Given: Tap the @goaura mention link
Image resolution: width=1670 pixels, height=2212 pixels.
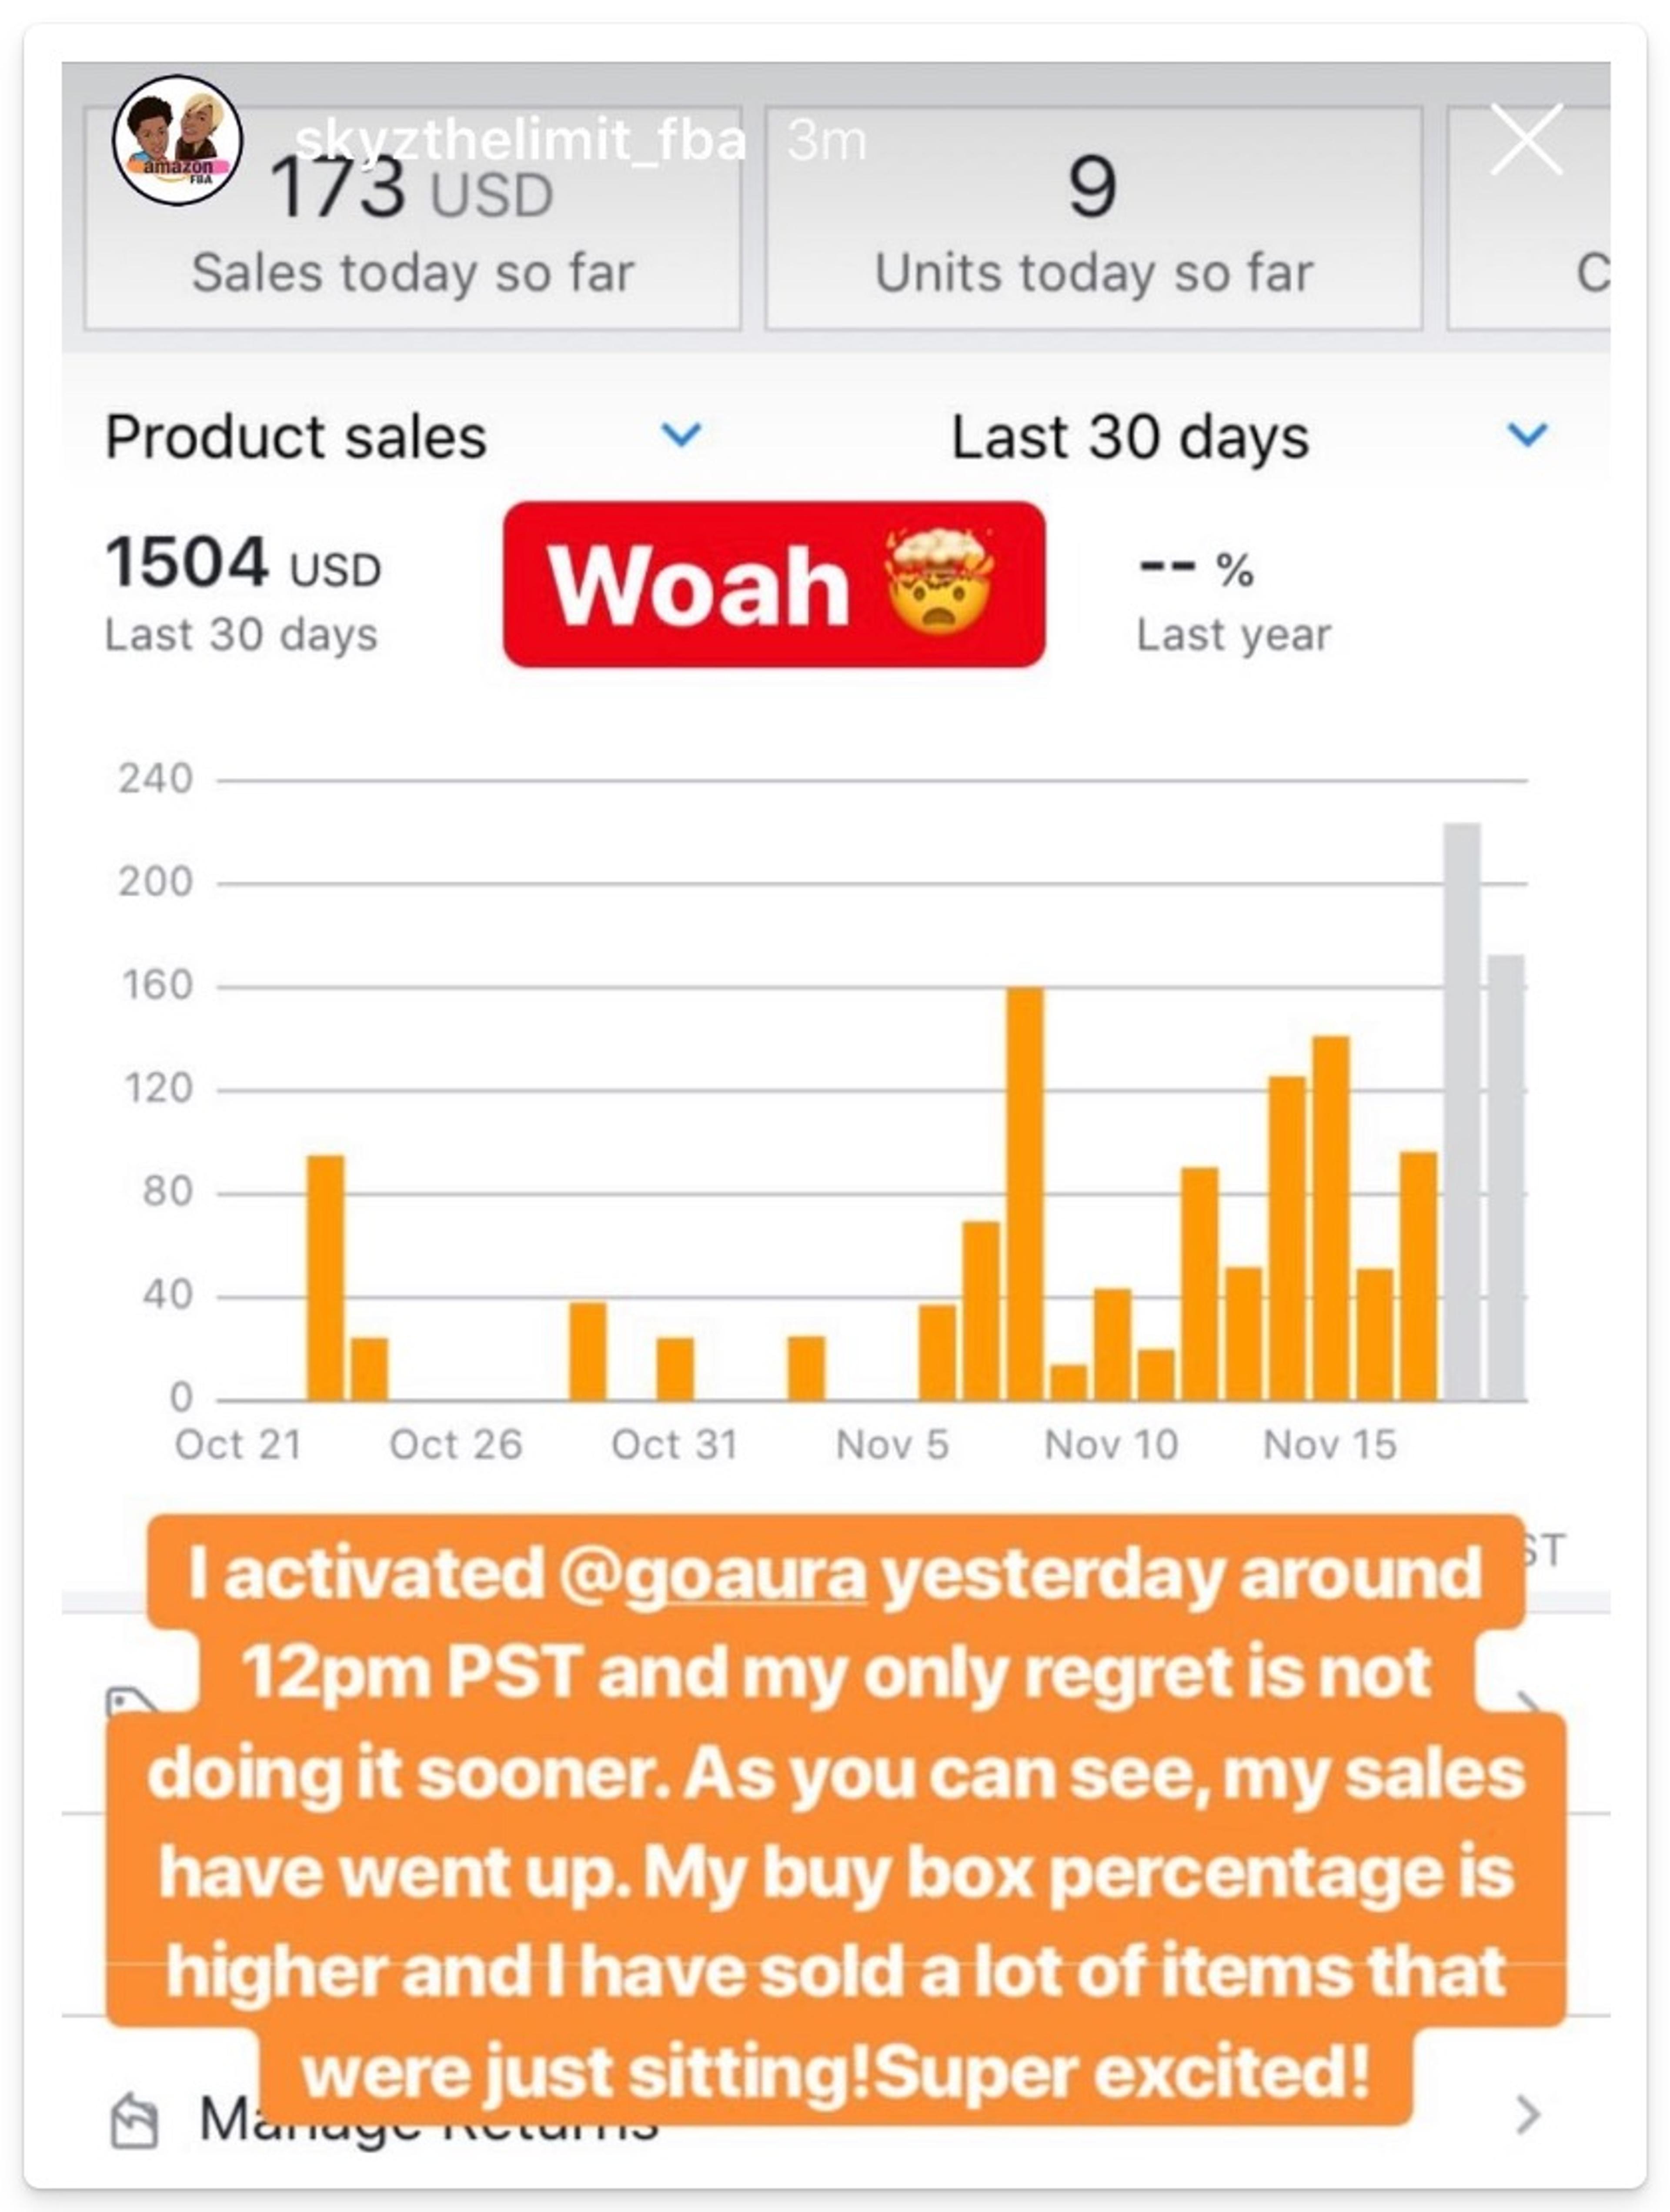Looking at the screenshot, I should [711, 1573].
